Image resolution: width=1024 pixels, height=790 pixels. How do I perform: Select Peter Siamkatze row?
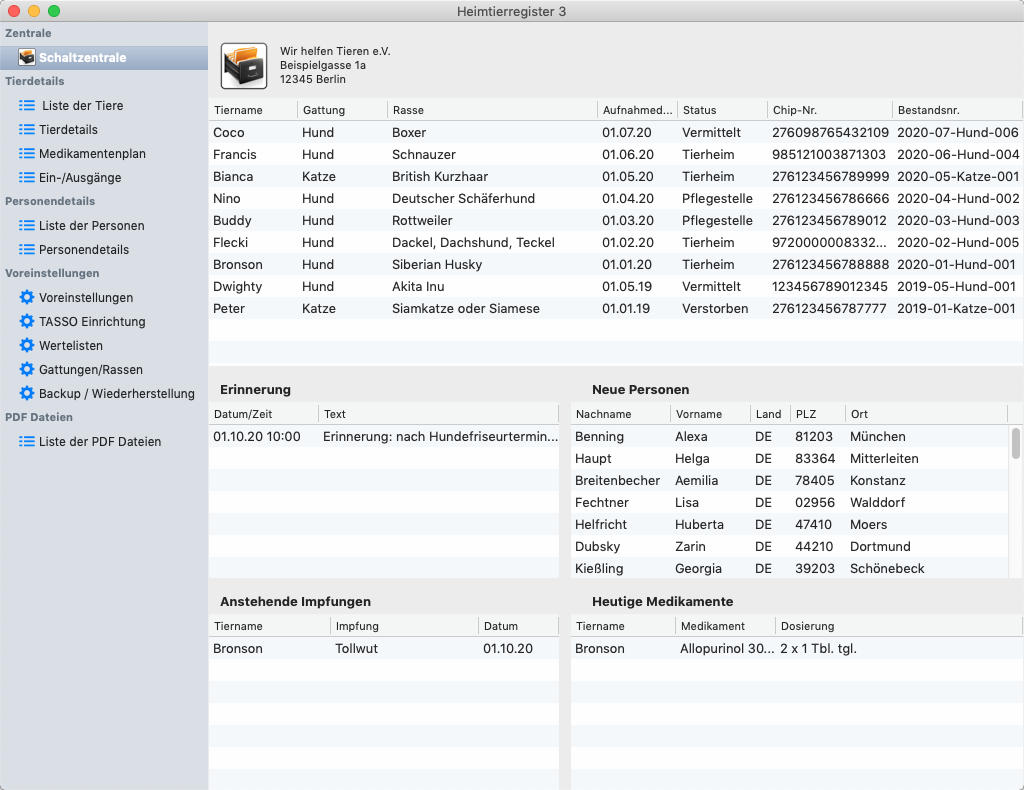[616, 308]
